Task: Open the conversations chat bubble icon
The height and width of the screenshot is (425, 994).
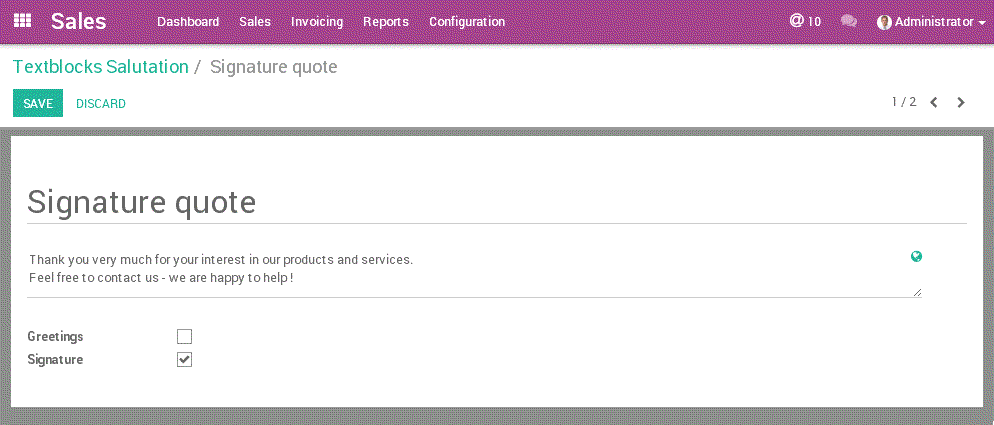Action: [x=848, y=22]
